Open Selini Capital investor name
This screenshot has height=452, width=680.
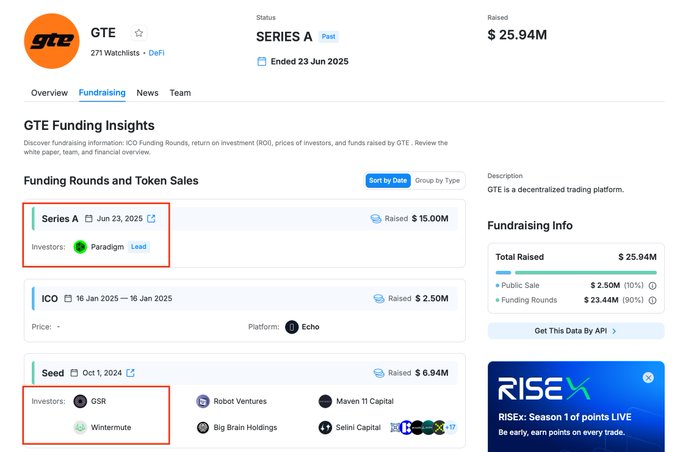(358, 427)
